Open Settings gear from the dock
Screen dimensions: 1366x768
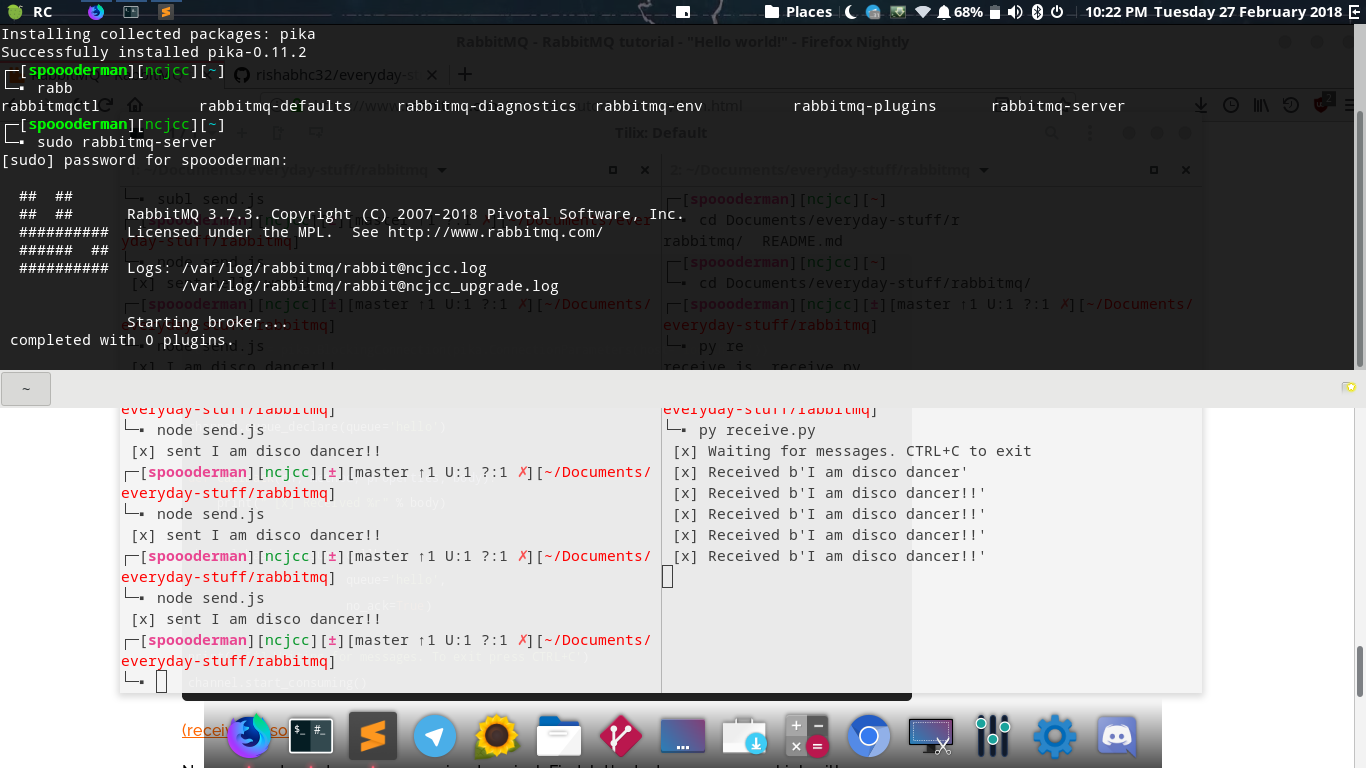click(x=1054, y=738)
